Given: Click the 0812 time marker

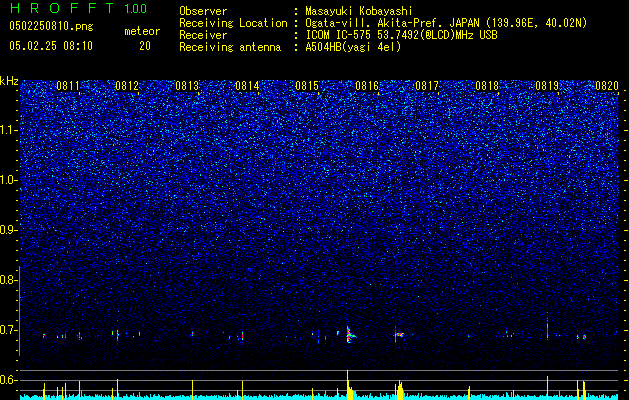Looking at the screenshot, I should 127,86.
